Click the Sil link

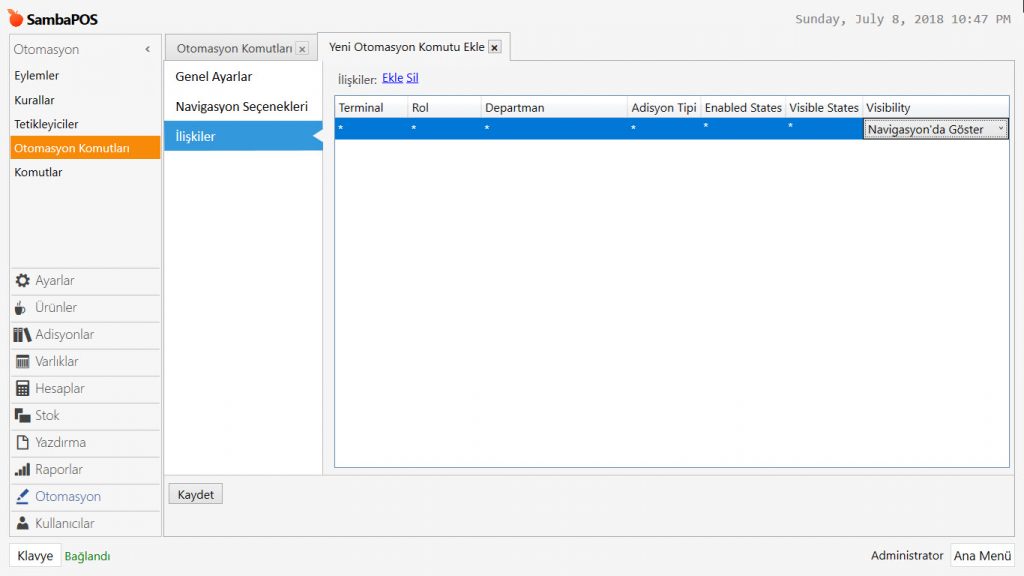click(412, 78)
